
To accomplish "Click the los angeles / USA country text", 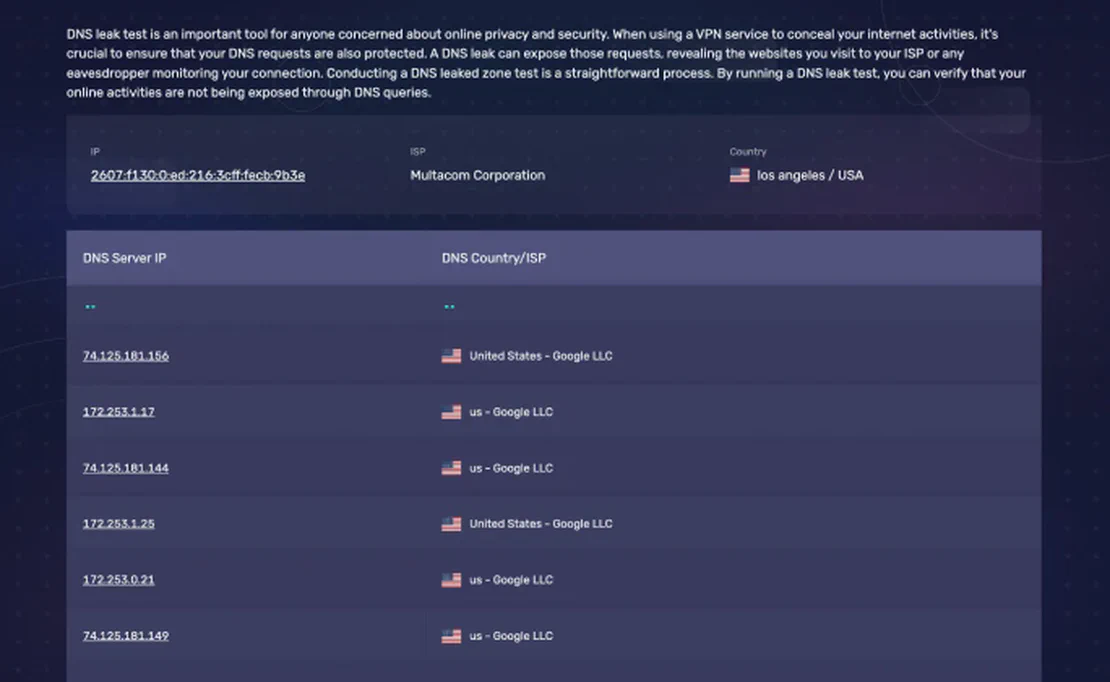I will [x=809, y=175].
